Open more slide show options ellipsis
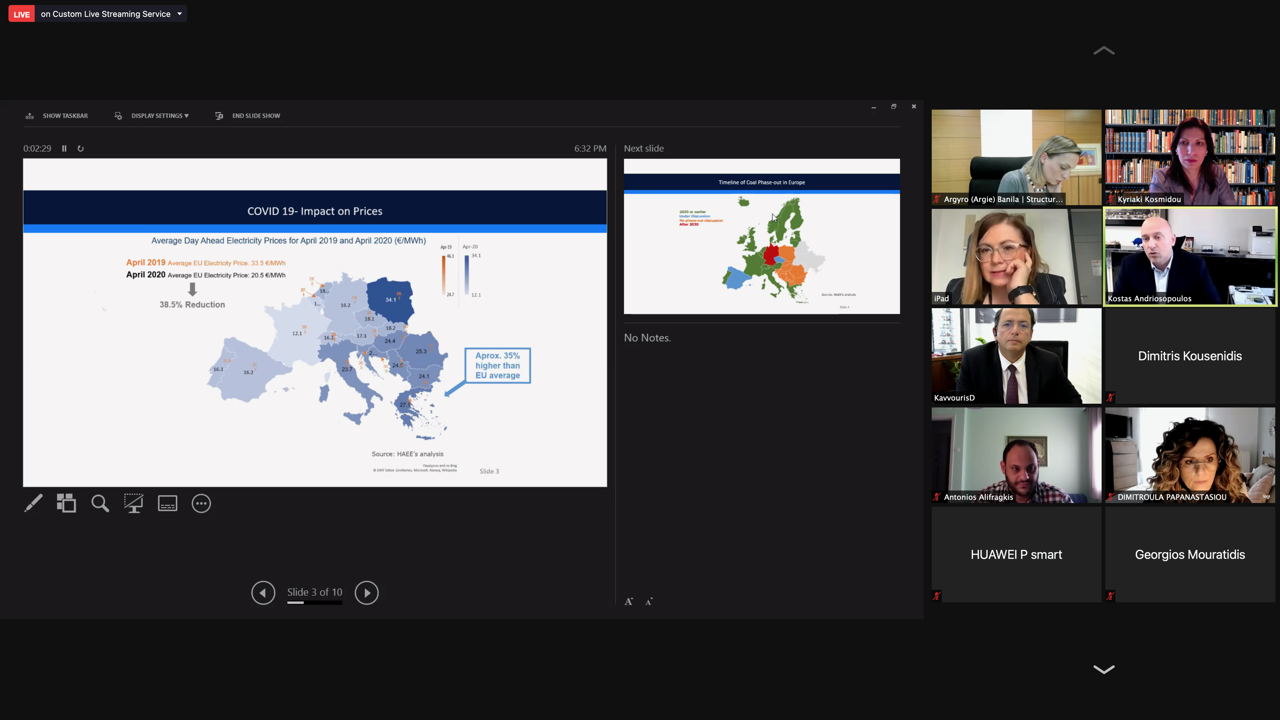Image resolution: width=1280 pixels, height=720 pixels. click(201, 504)
